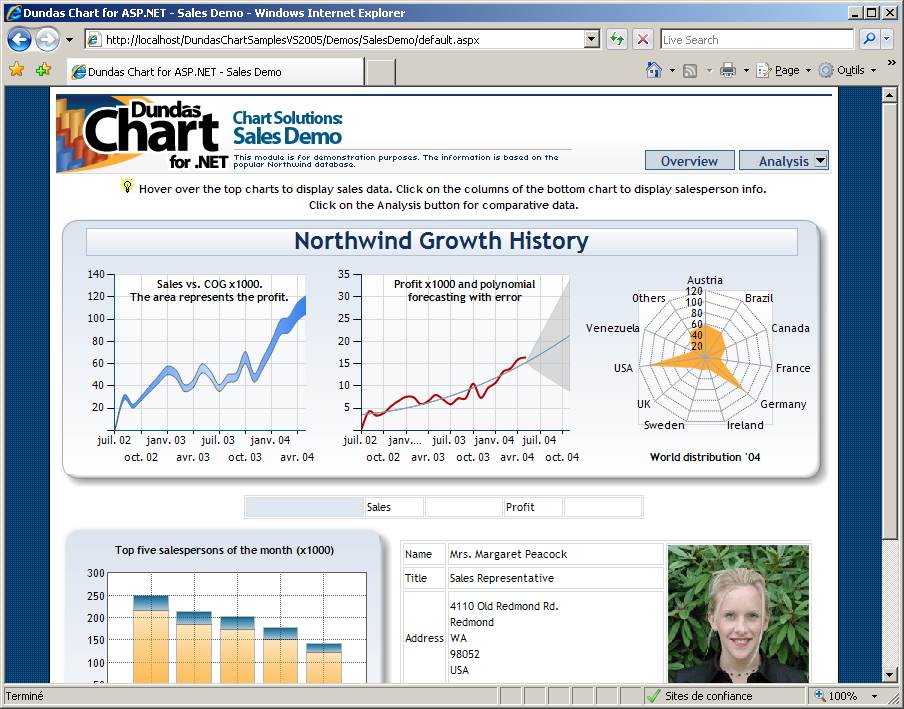Viewport: 904px width, 709px height.
Task: Open search provider options dropdown arrow
Action: point(887,39)
